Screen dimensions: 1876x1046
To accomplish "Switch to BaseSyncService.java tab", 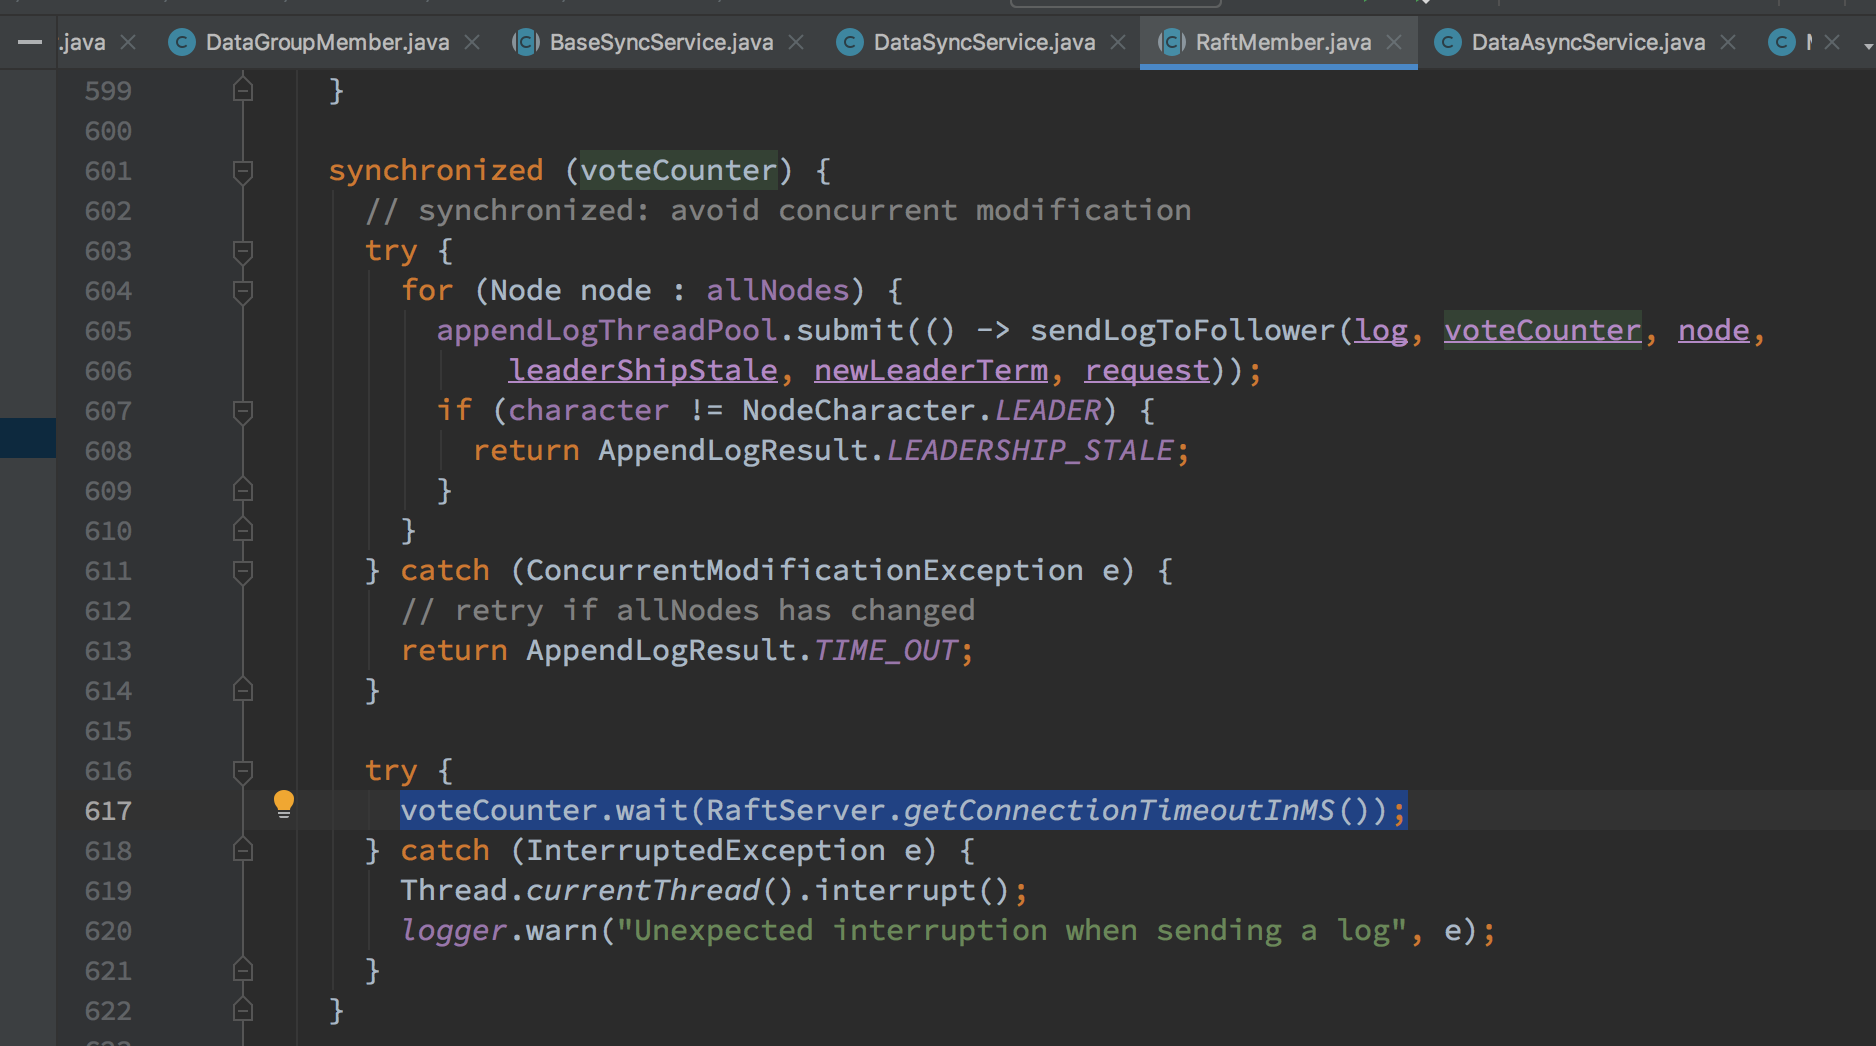I will point(661,42).
